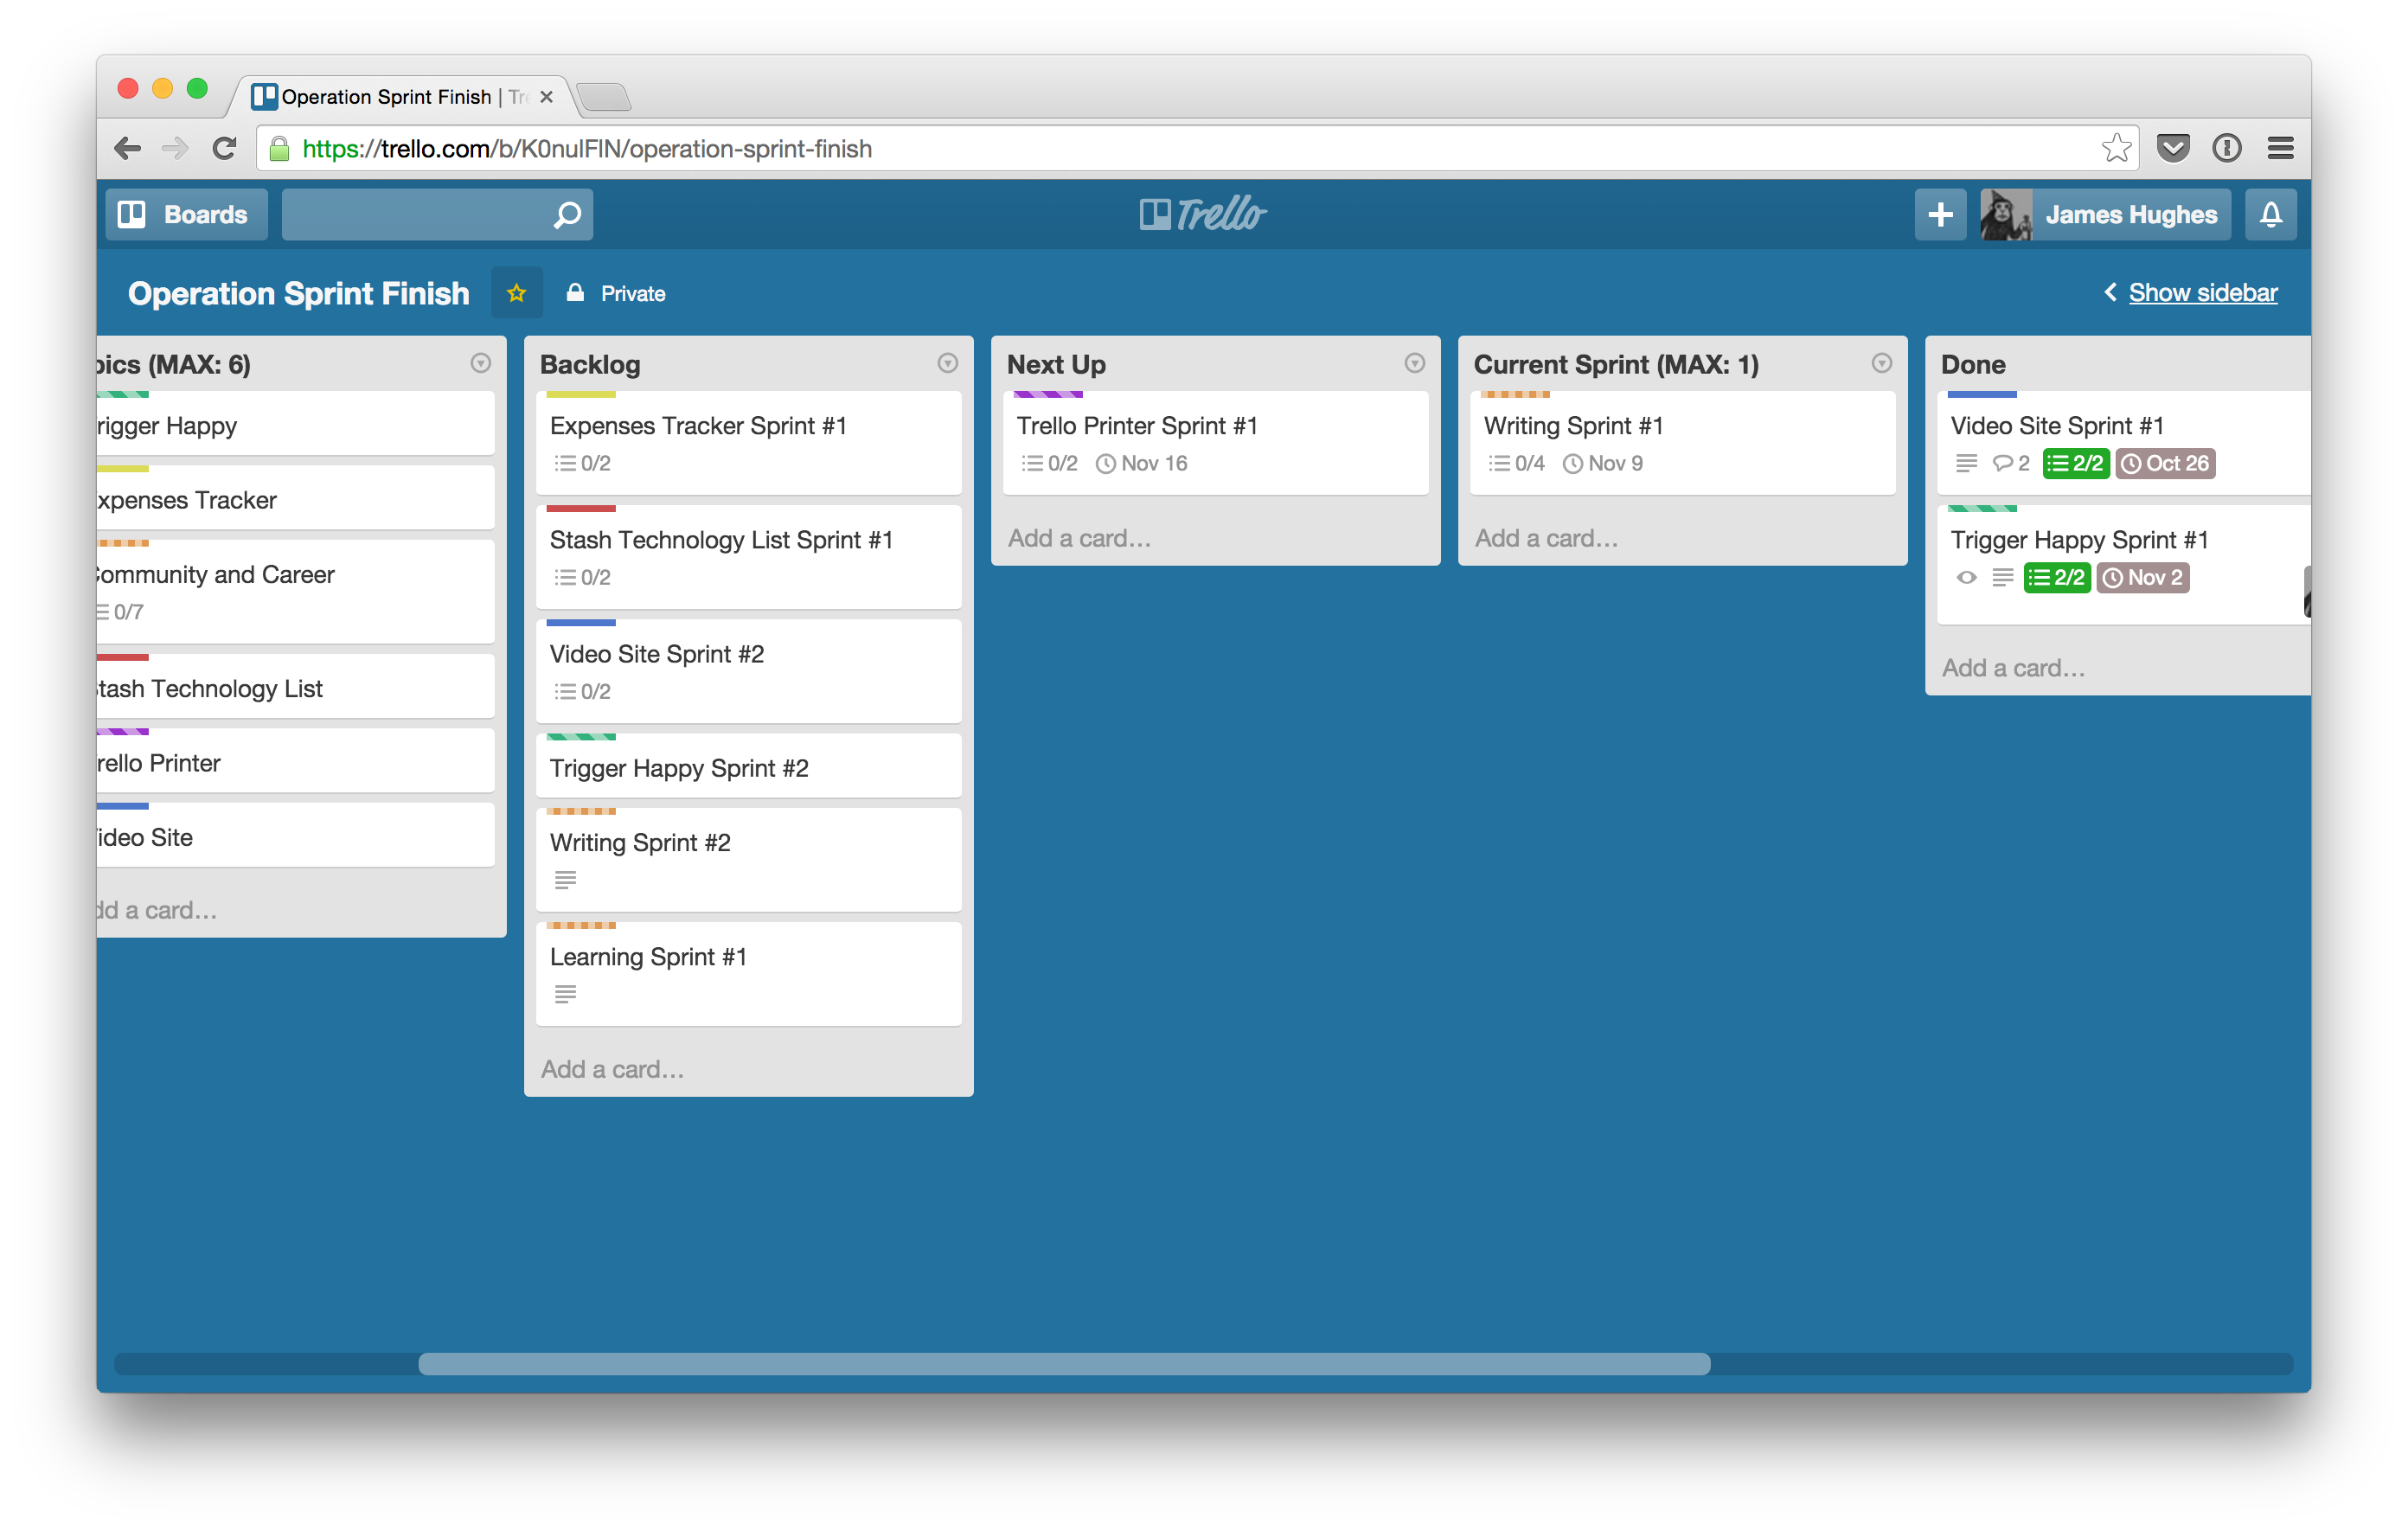Click the Nov 16 due date badge
2408x1531 pixels.
1141,463
